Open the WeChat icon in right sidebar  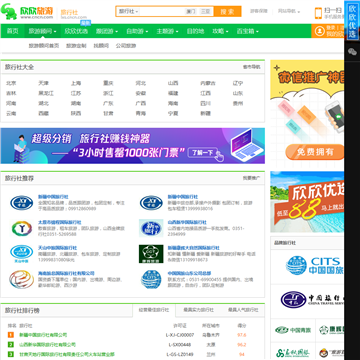coord(352,51)
